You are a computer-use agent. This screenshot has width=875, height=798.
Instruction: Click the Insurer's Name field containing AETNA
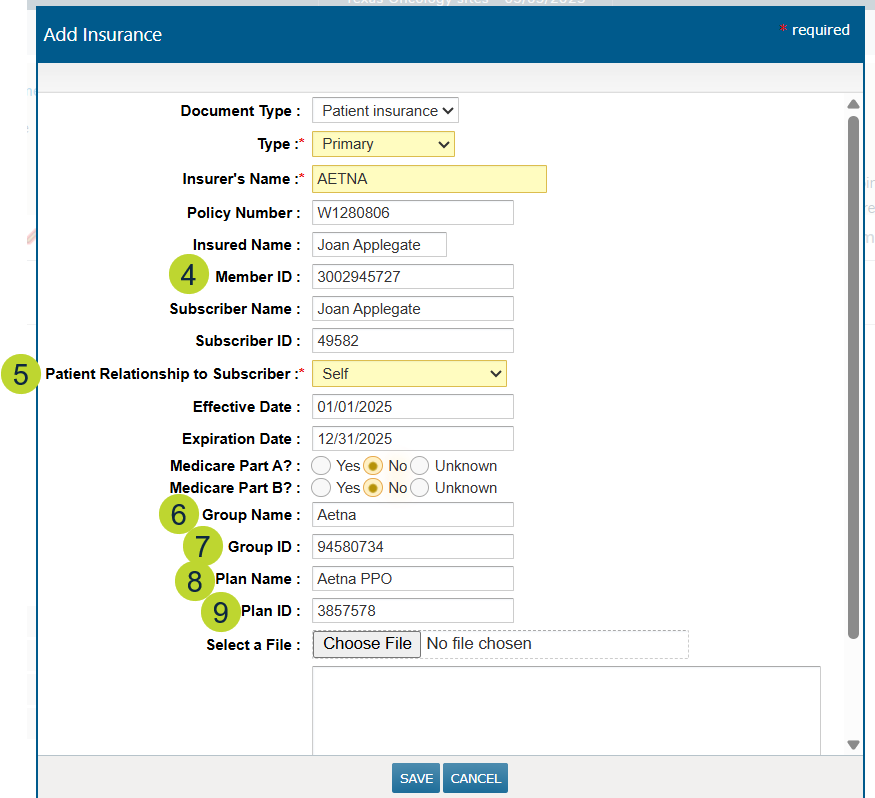point(429,179)
